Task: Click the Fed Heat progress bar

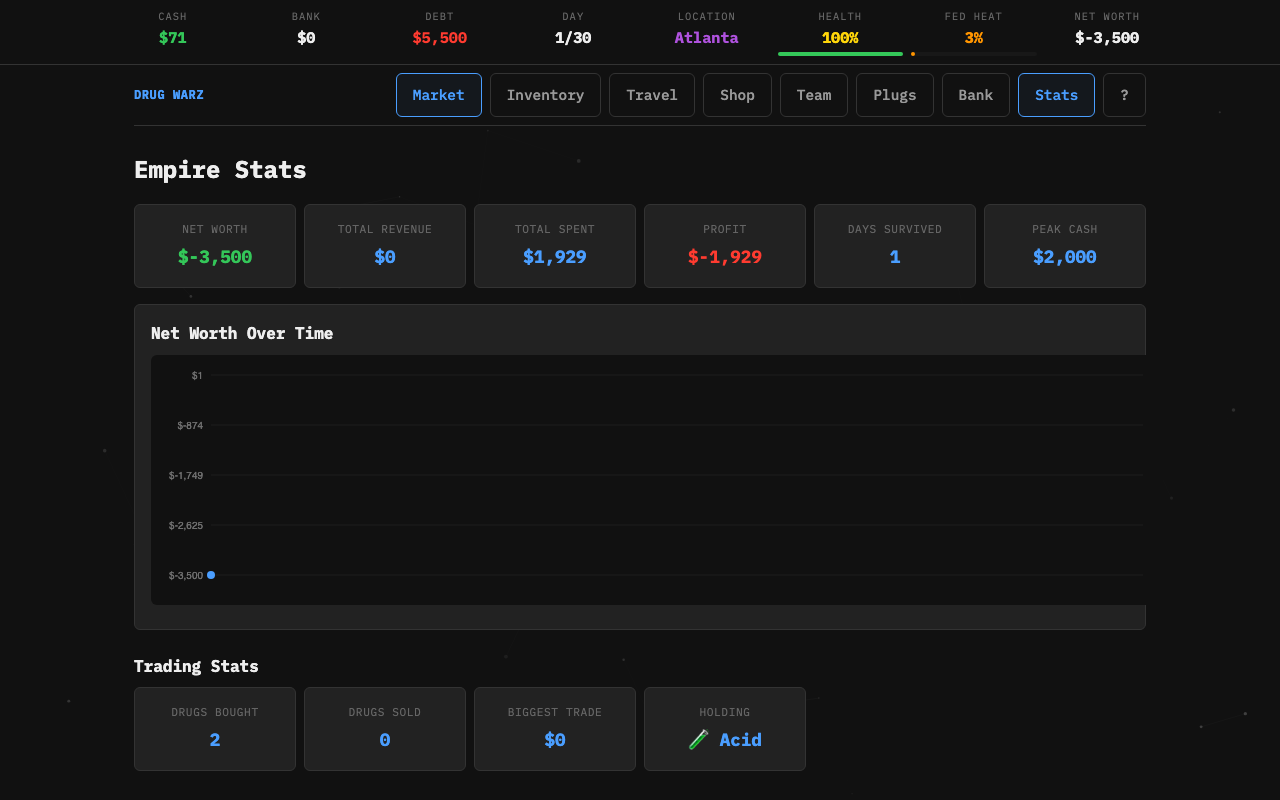Action: [973, 52]
